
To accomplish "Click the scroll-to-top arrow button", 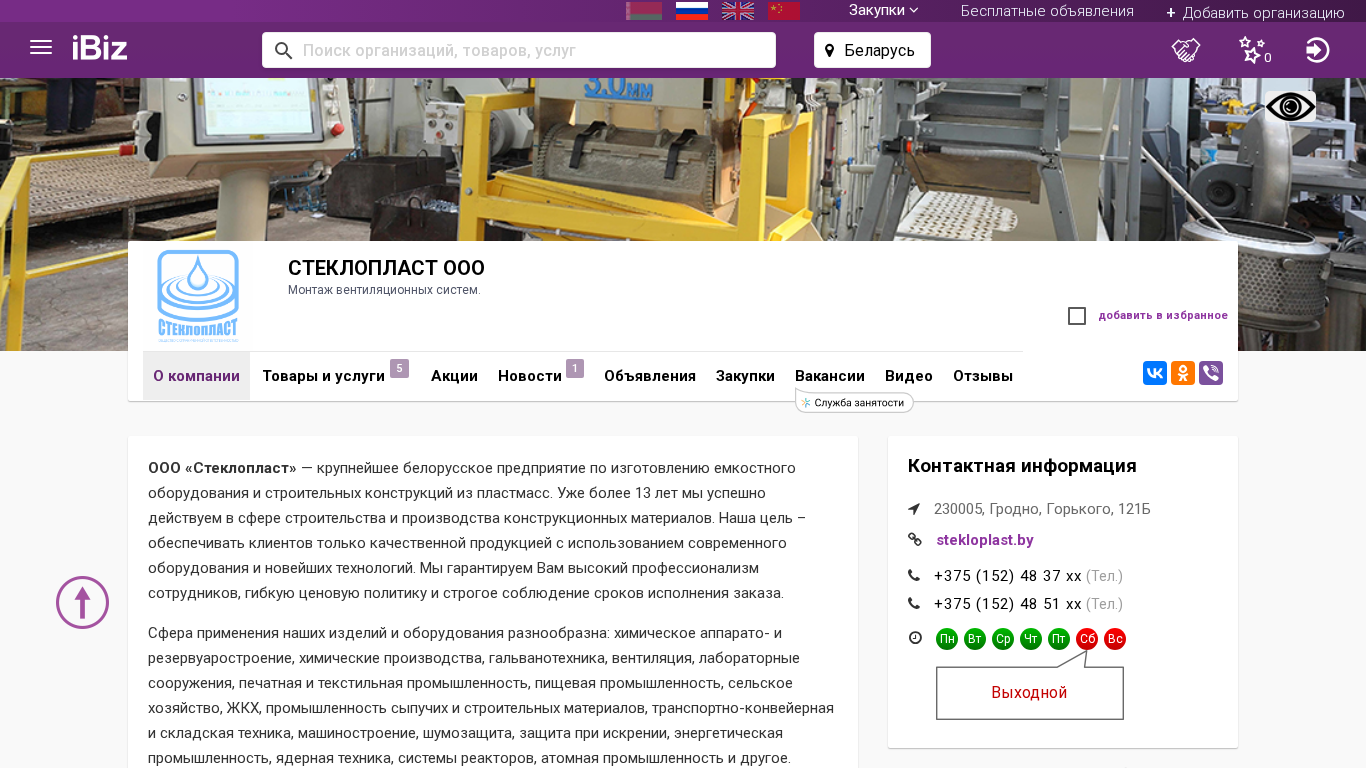I will click(x=82, y=602).
